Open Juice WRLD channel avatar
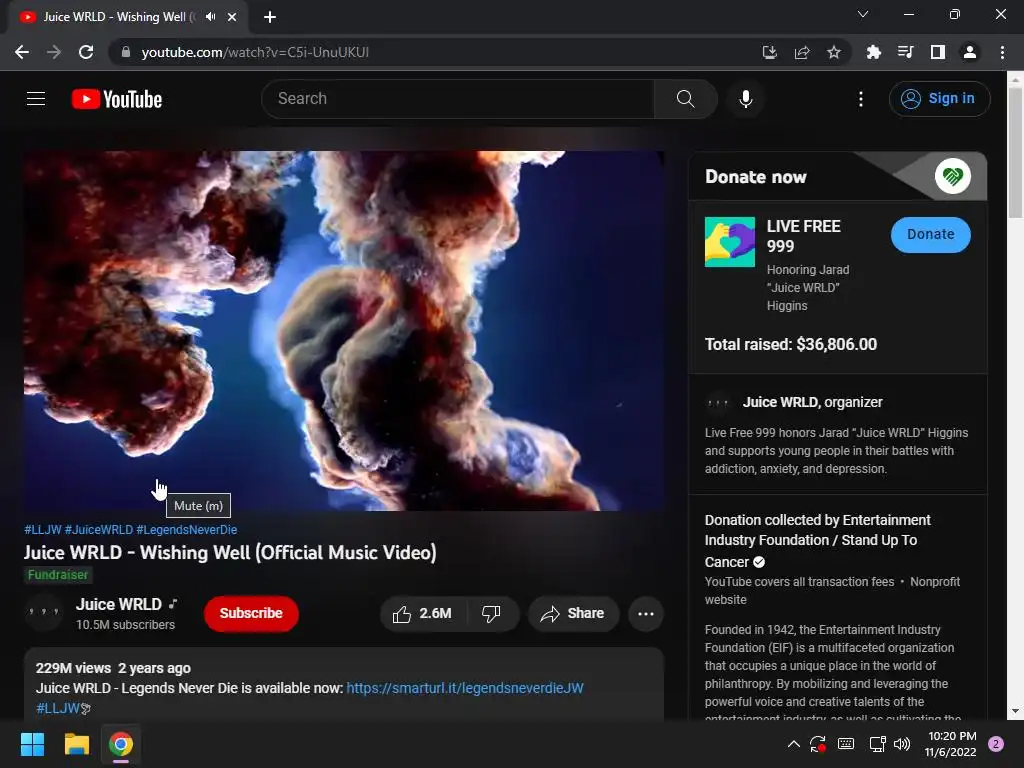Image resolution: width=1024 pixels, height=768 pixels. point(44,613)
